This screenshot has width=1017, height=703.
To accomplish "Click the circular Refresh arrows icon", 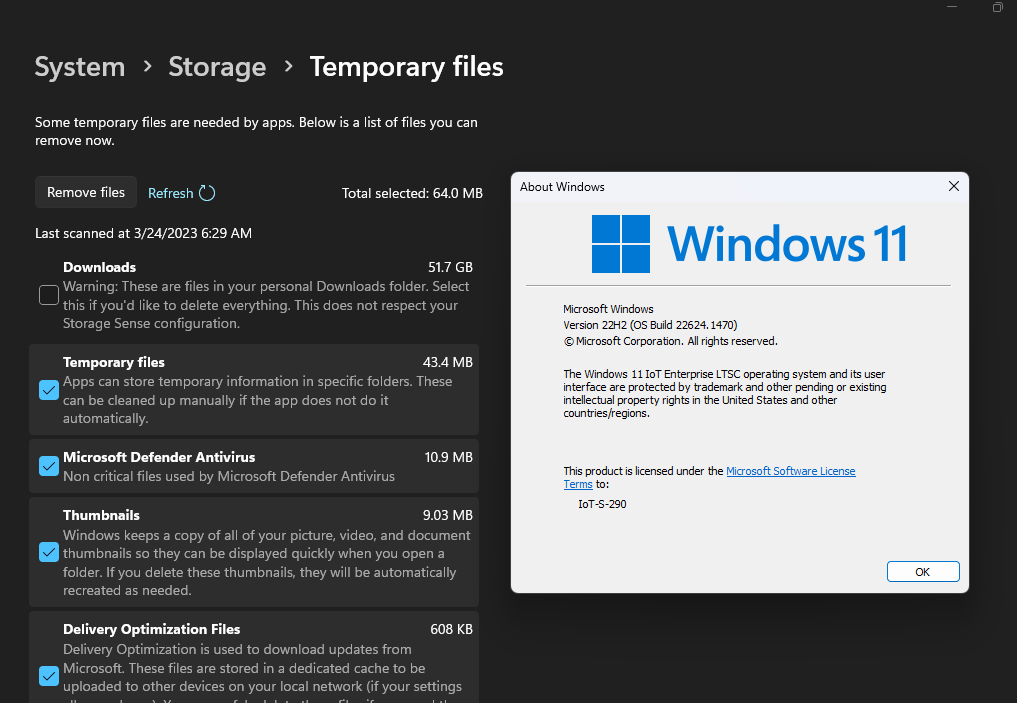I will click(x=207, y=193).
